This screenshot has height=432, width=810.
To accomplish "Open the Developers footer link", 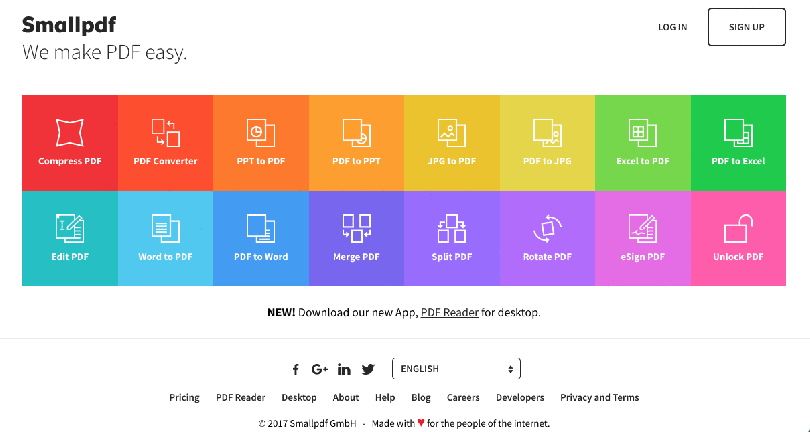I will [520, 397].
